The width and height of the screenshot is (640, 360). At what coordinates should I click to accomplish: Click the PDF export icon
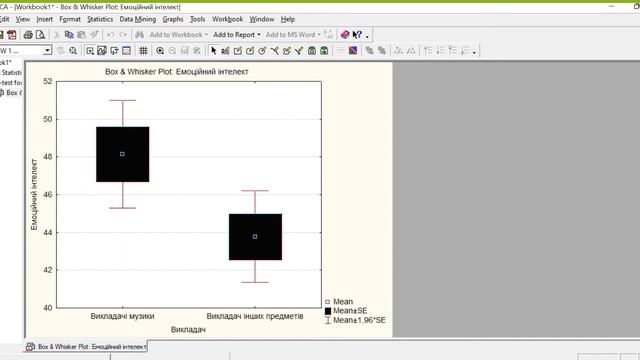pos(12,35)
